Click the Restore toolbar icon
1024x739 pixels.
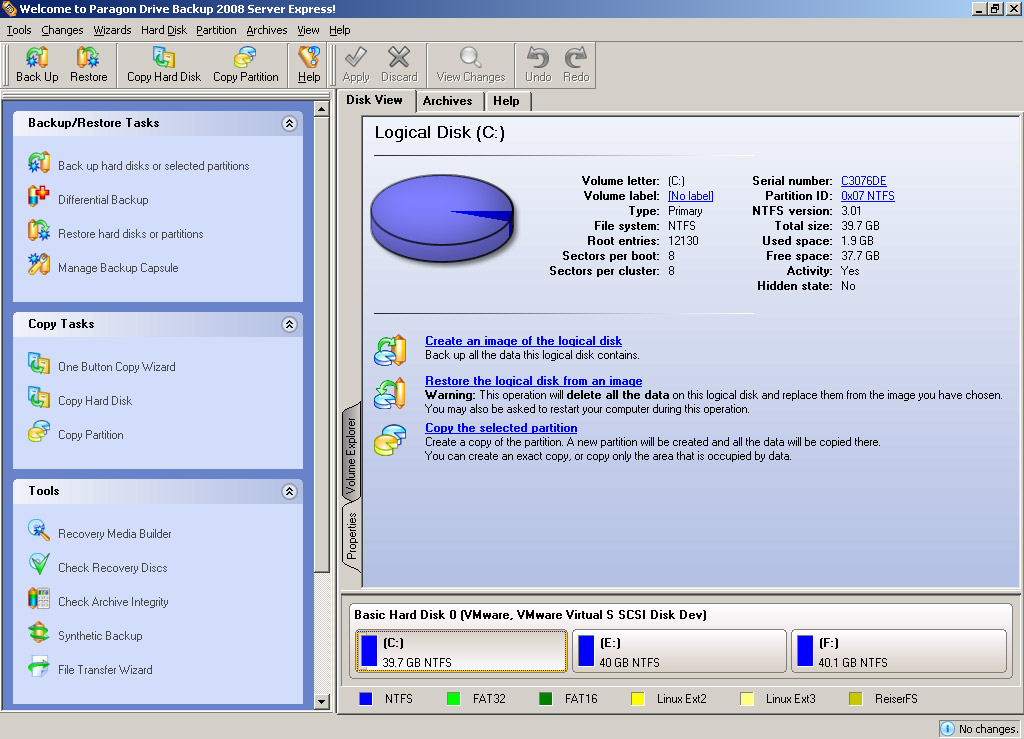click(x=88, y=57)
